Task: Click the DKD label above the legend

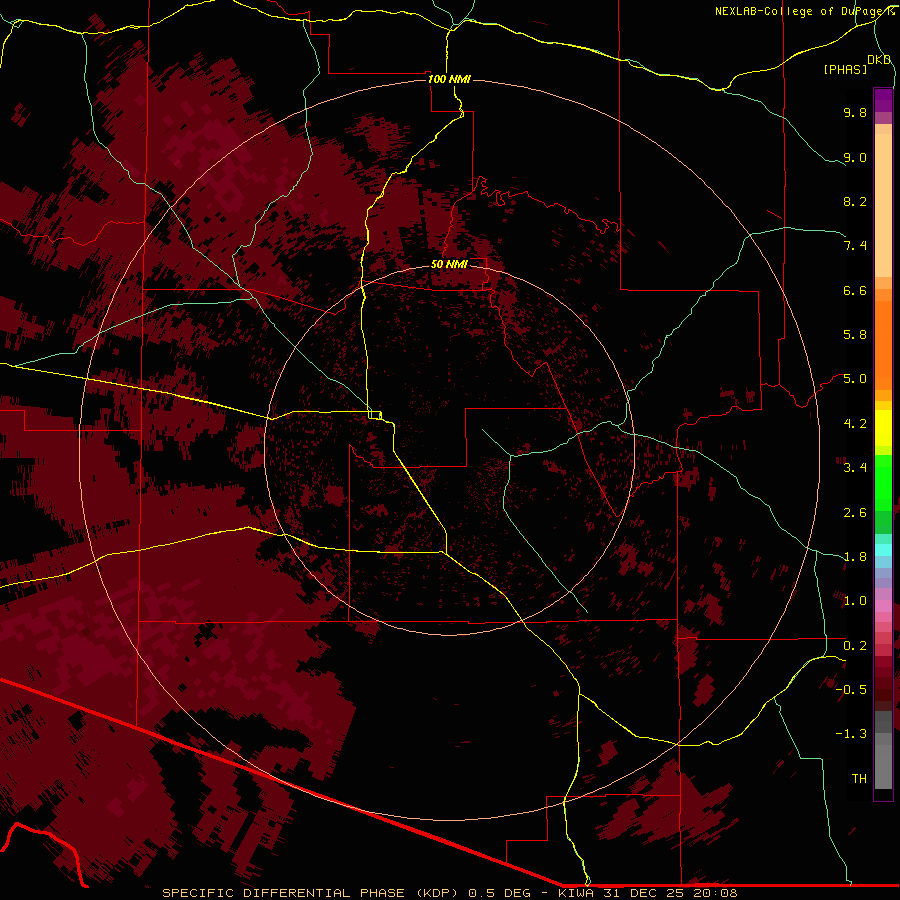Action: pyautogui.click(x=879, y=59)
